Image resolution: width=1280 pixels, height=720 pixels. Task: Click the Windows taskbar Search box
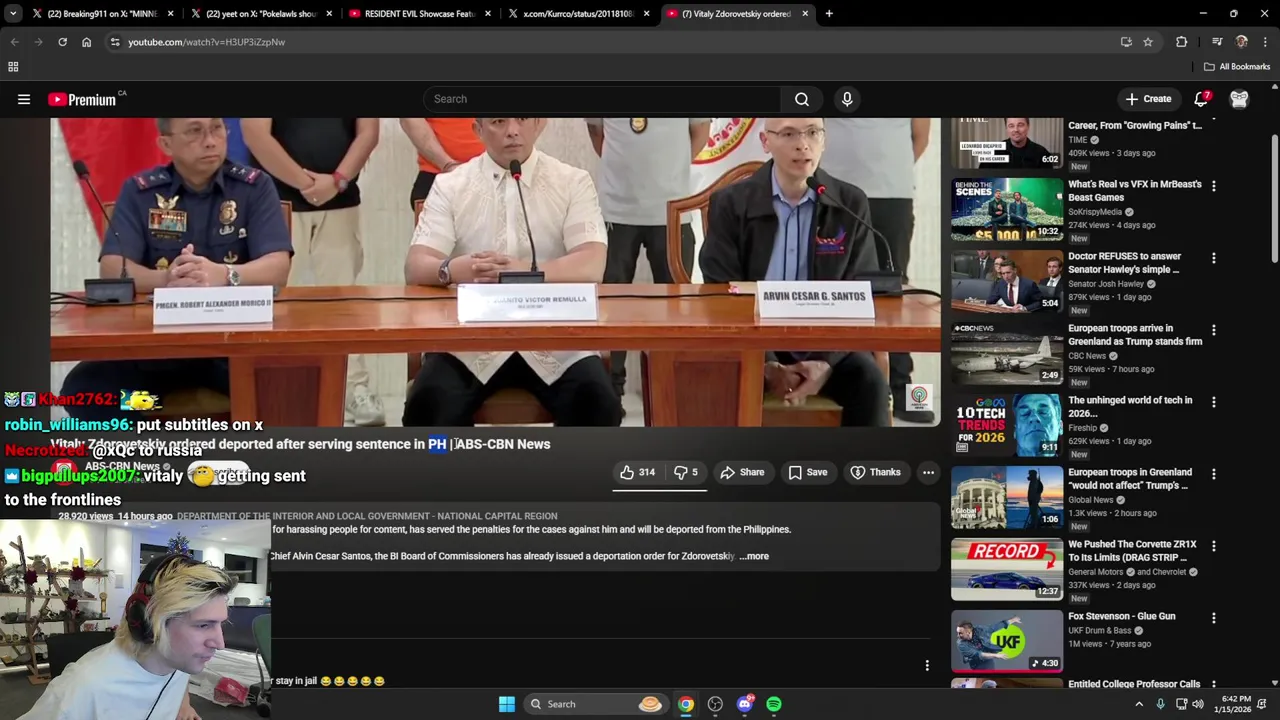pos(597,704)
